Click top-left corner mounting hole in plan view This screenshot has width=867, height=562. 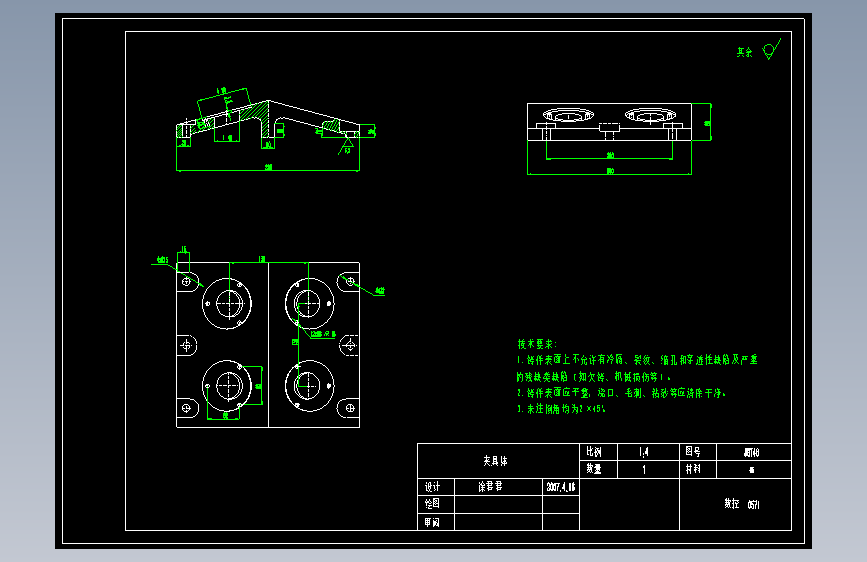coord(186,282)
